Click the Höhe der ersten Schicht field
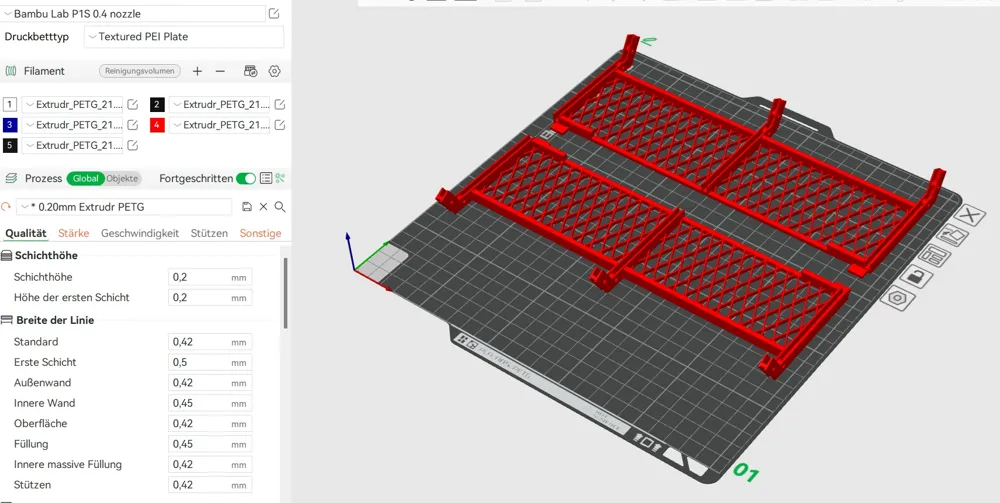1000x503 pixels. pyautogui.click(x=210, y=298)
